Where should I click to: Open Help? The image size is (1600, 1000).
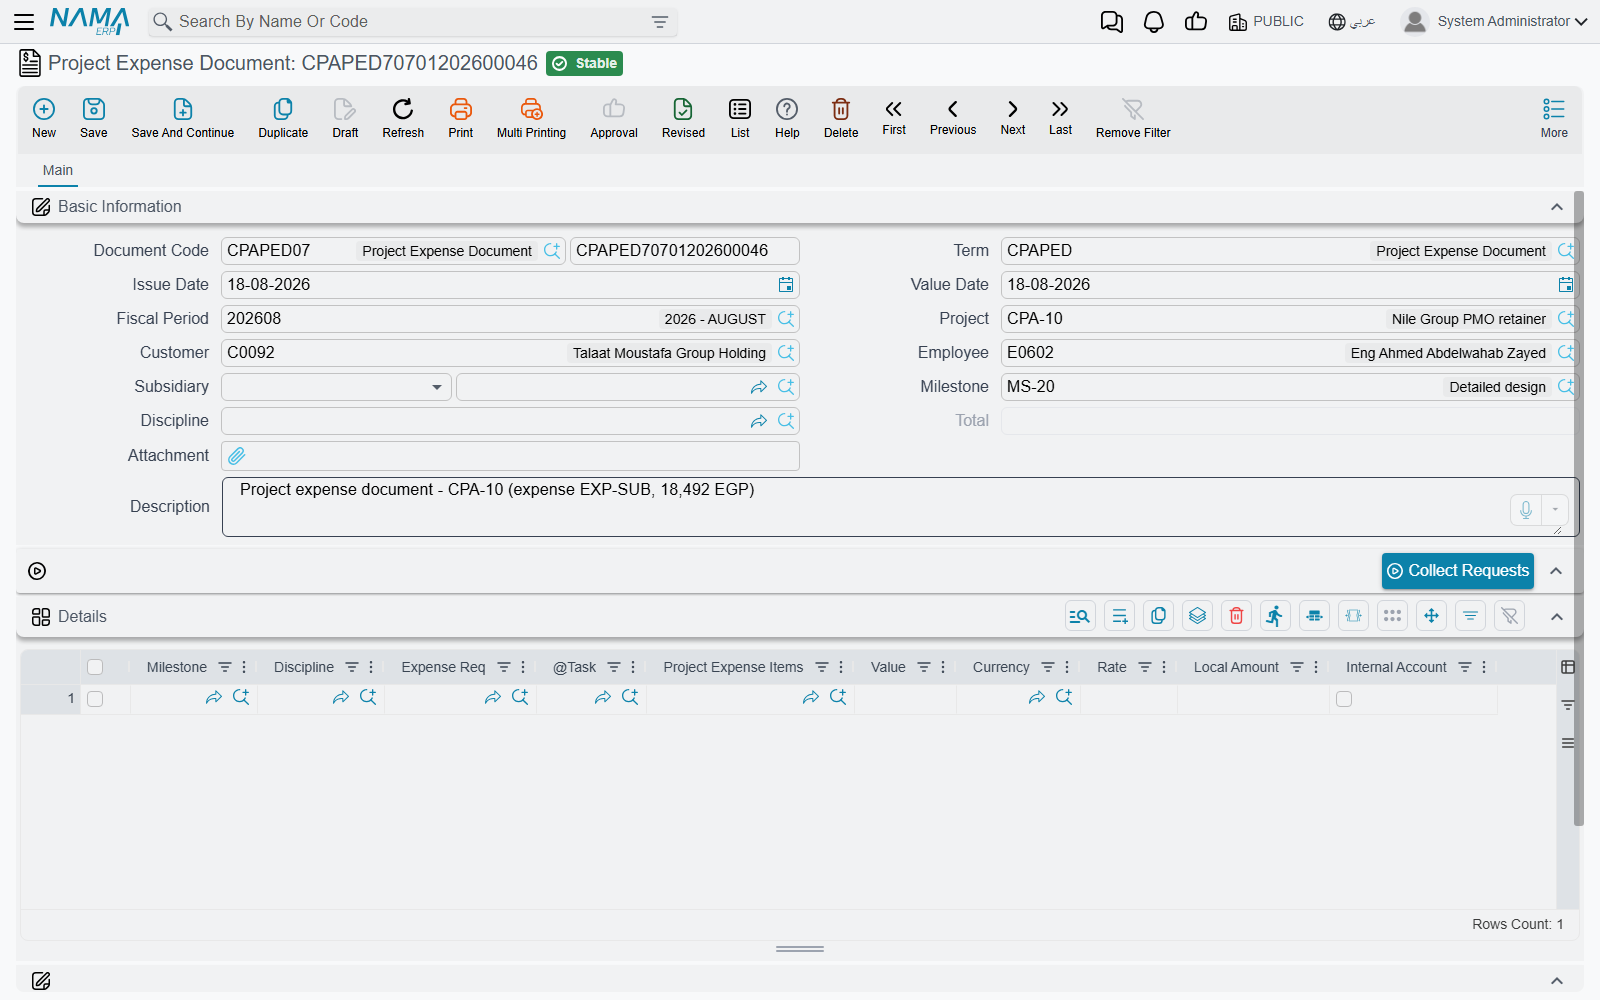787,118
